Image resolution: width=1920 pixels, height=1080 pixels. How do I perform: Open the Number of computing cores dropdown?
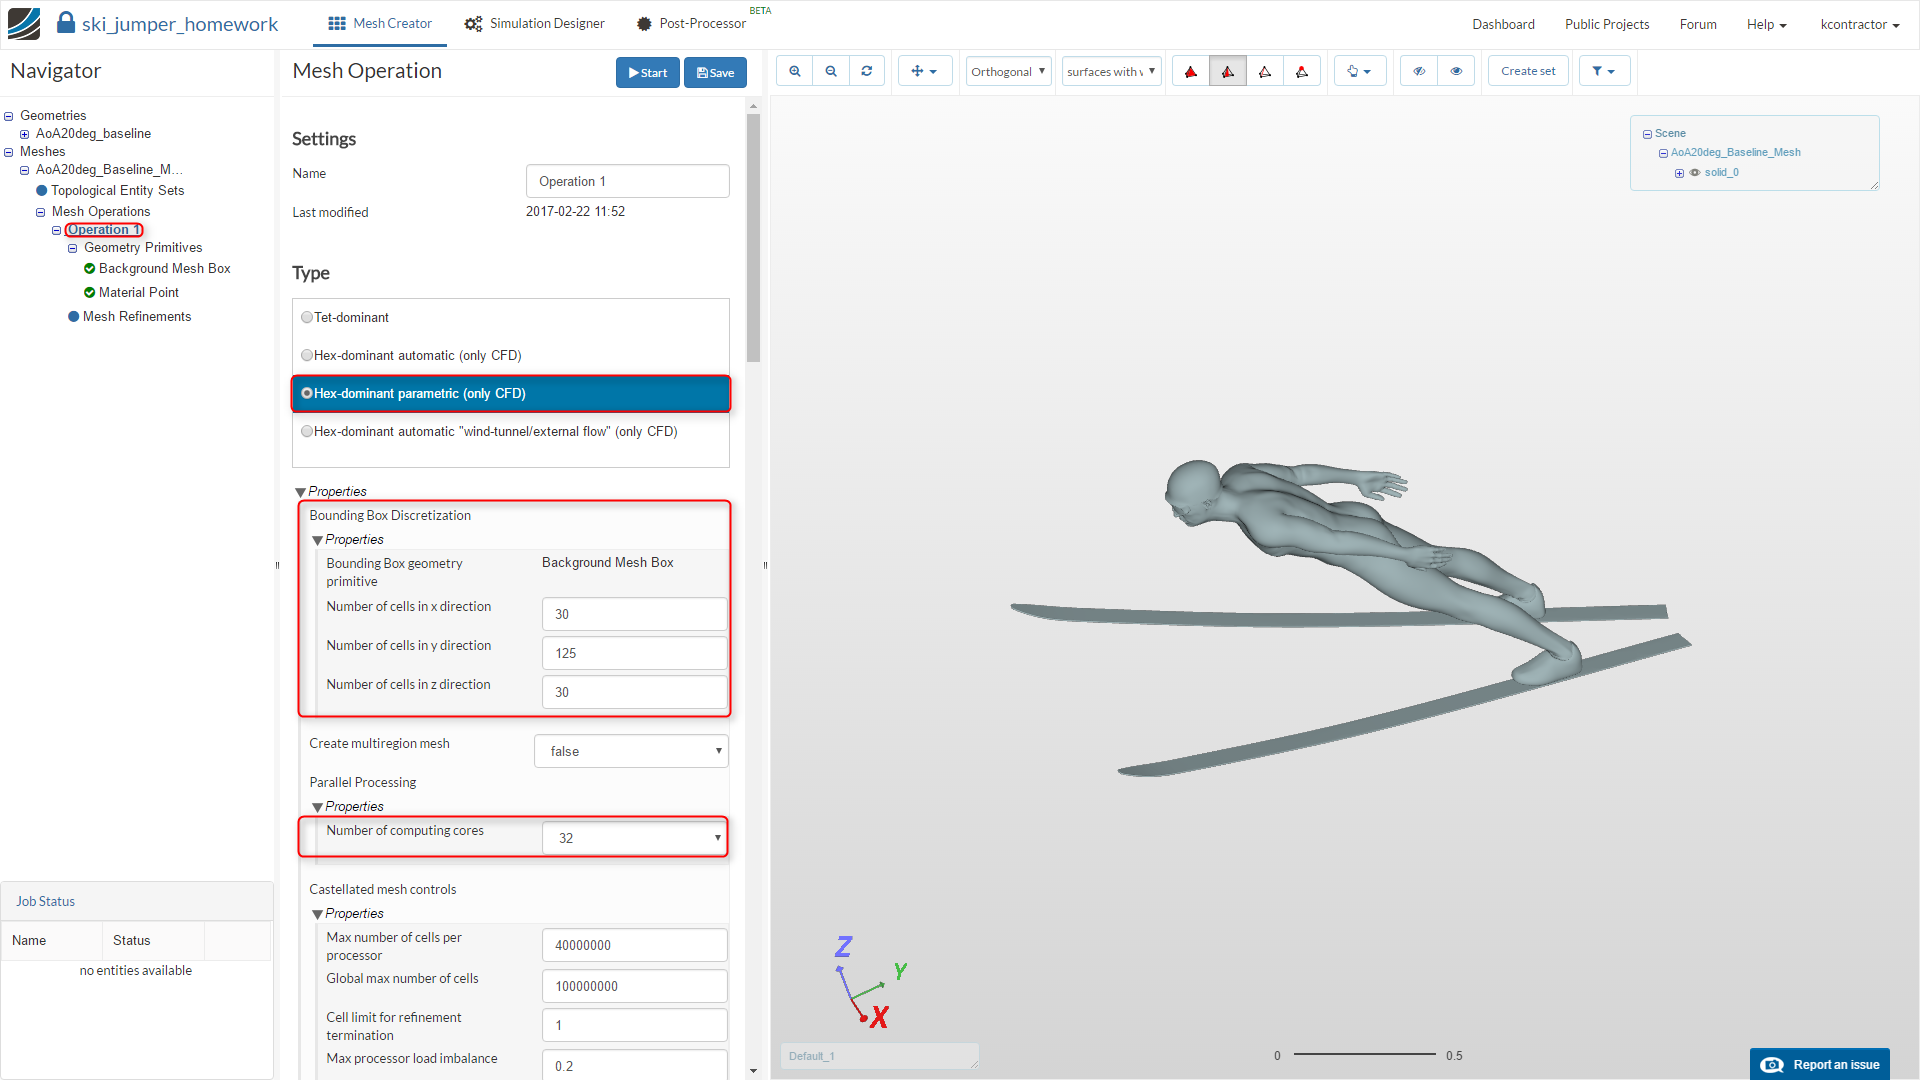pyautogui.click(x=635, y=838)
